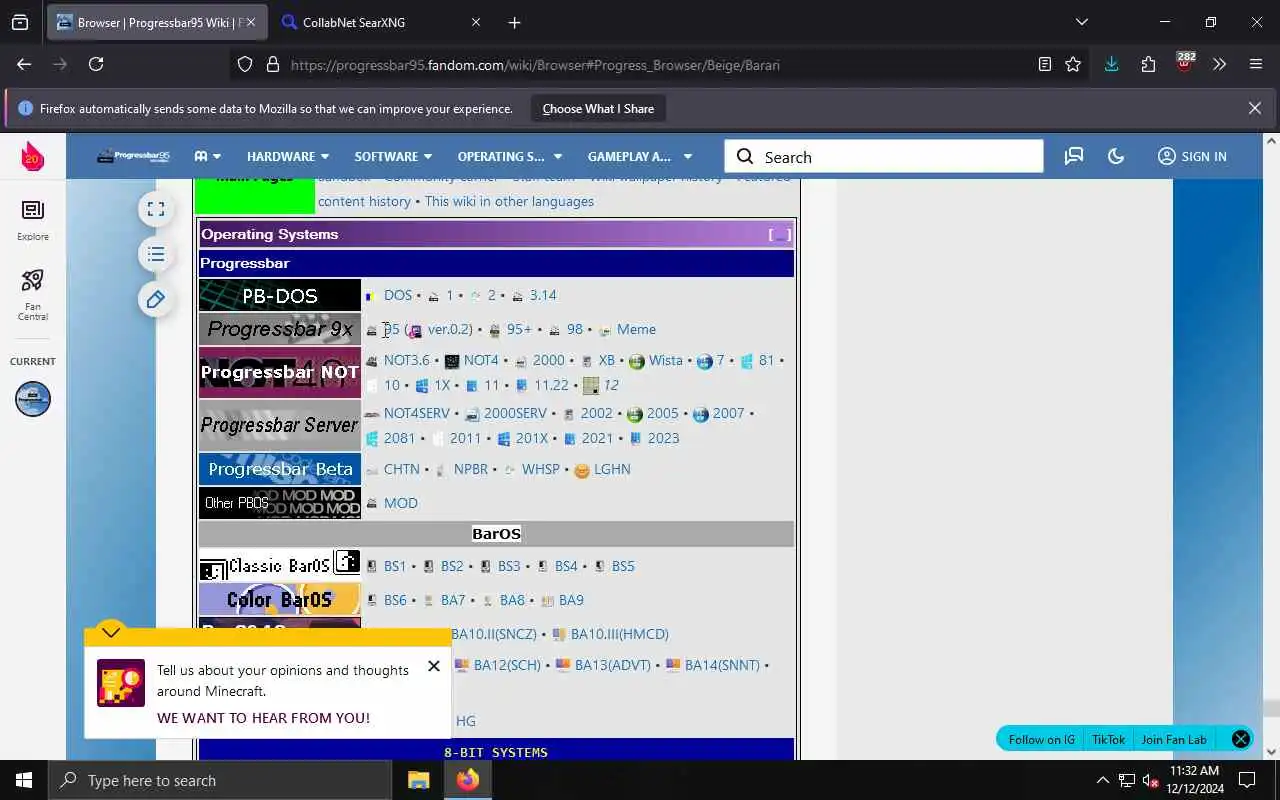
Task: Follow the 2000SERV link
Action: pyautogui.click(x=515, y=413)
